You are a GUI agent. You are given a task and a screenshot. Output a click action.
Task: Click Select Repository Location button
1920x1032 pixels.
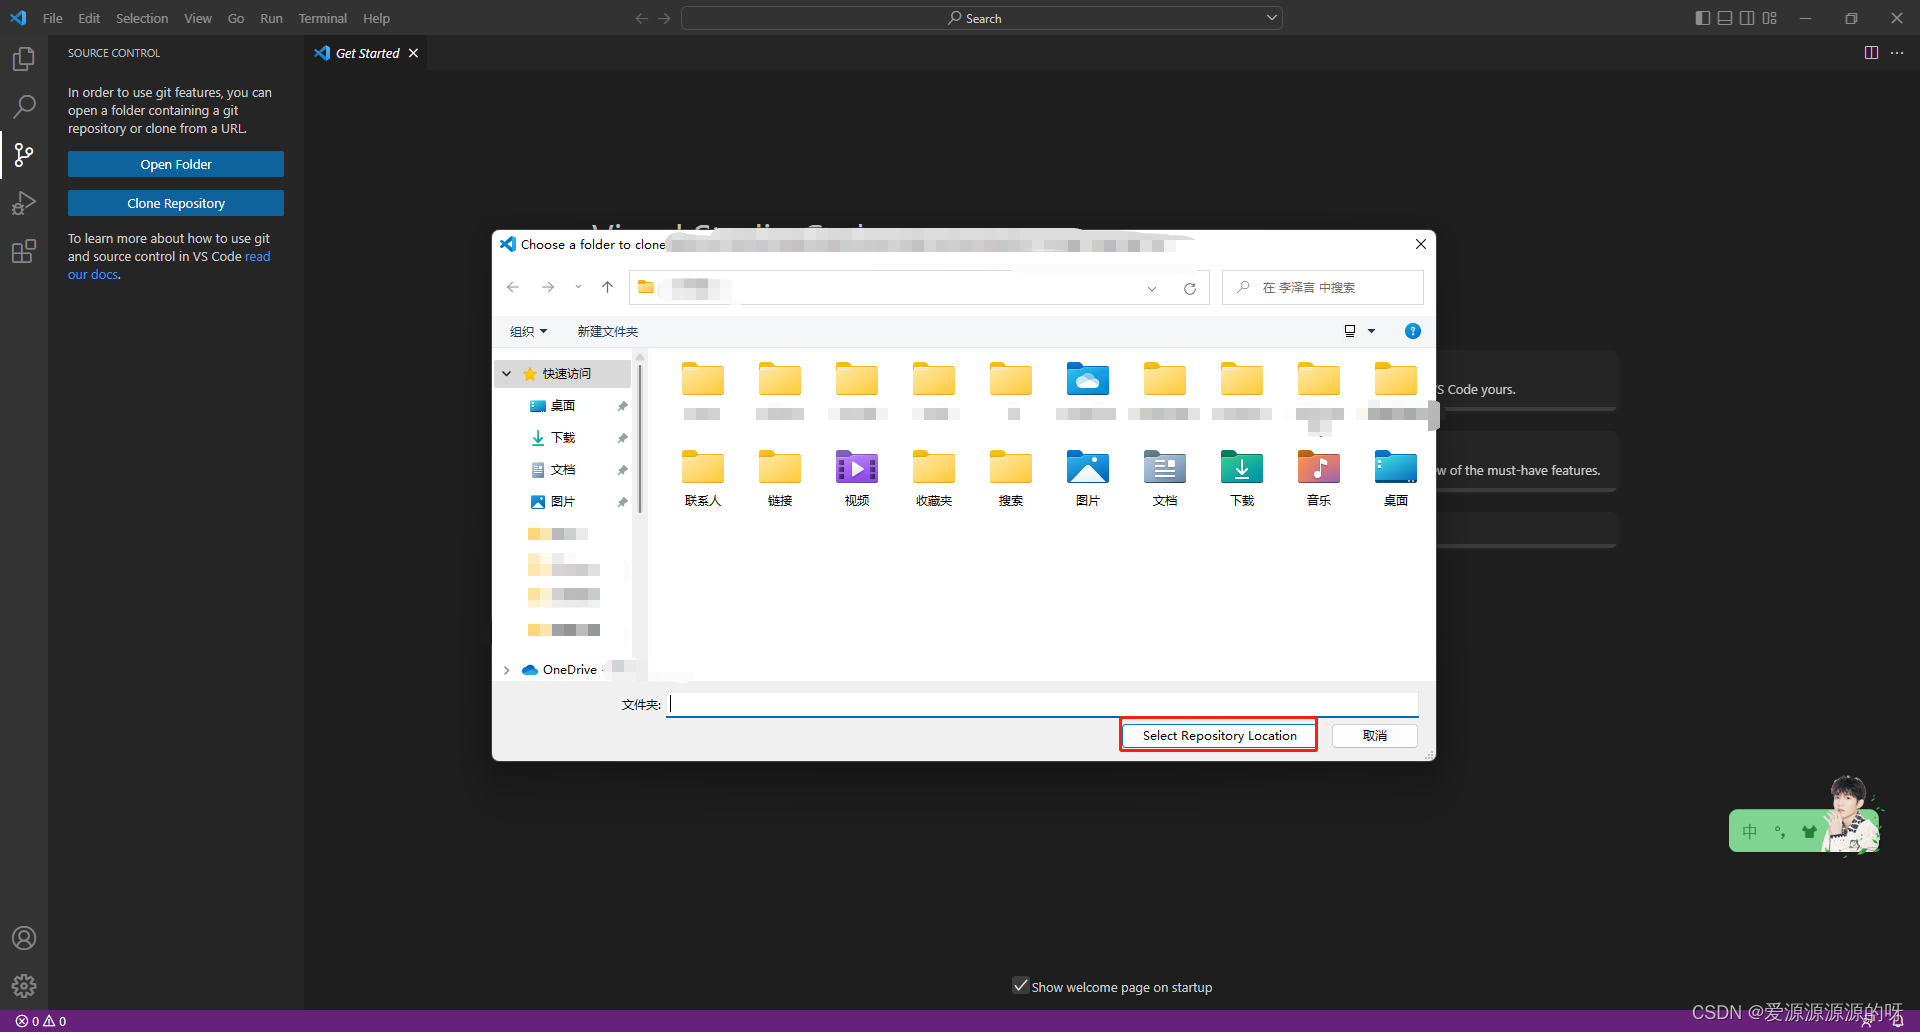point(1219,735)
